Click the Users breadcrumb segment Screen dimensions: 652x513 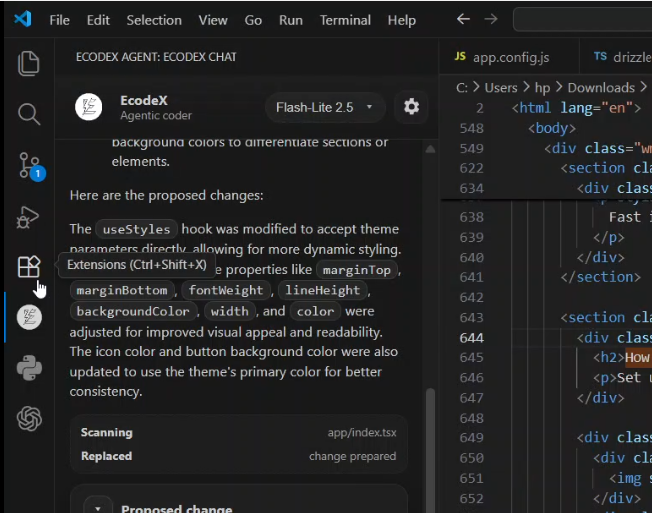click(501, 88)
